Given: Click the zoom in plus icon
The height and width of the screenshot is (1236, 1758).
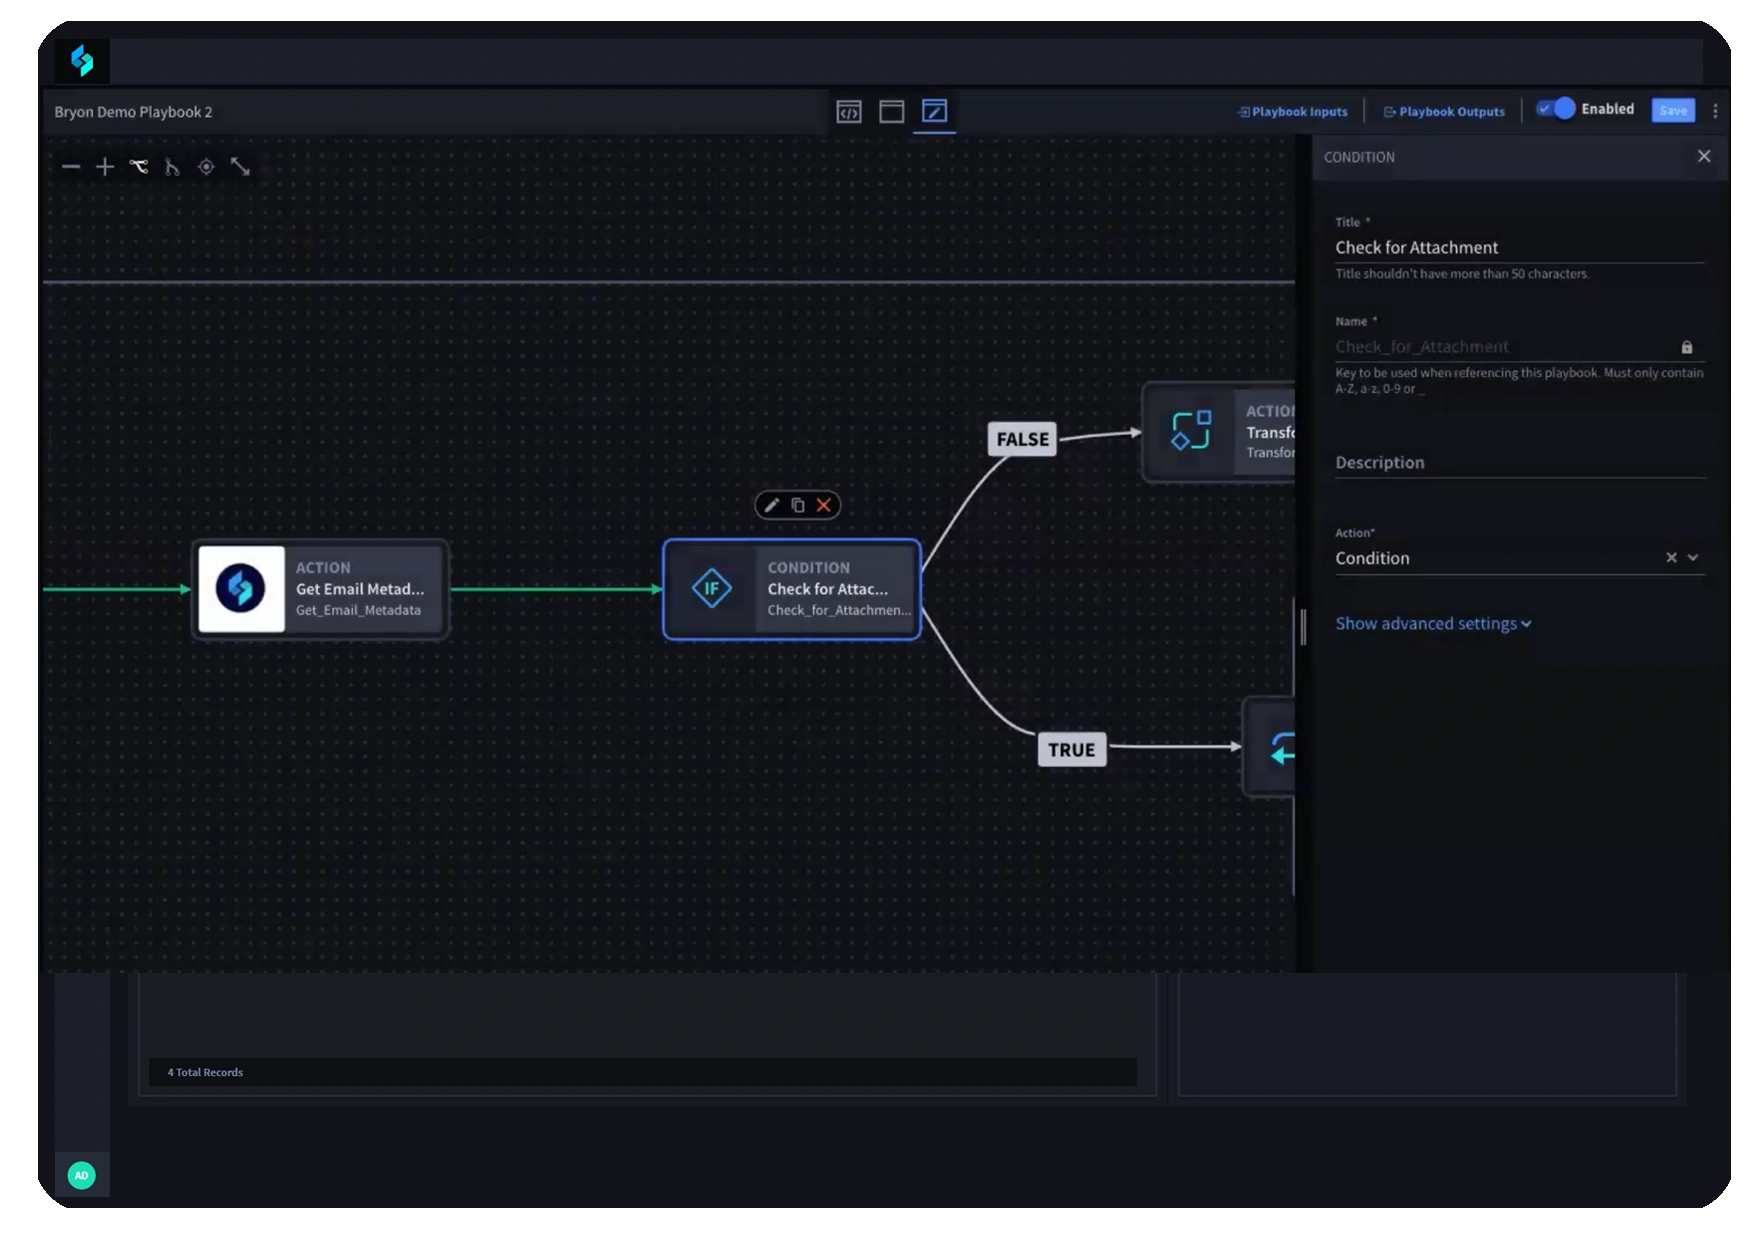Looking at the screenshot, I should point(104,167).
